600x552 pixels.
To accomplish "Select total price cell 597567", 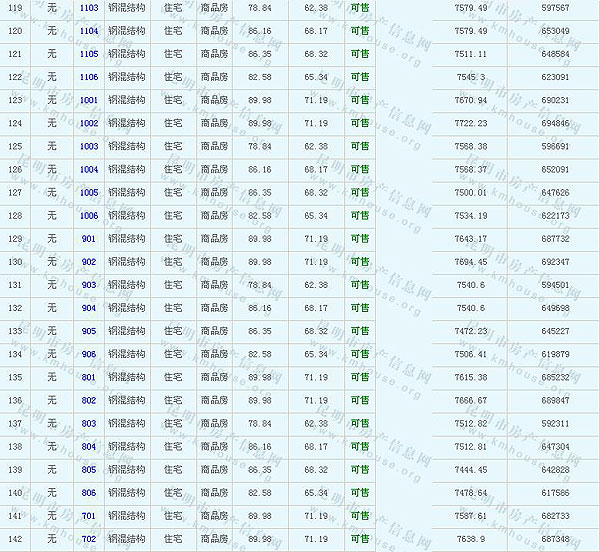I will tap(554, 7).
